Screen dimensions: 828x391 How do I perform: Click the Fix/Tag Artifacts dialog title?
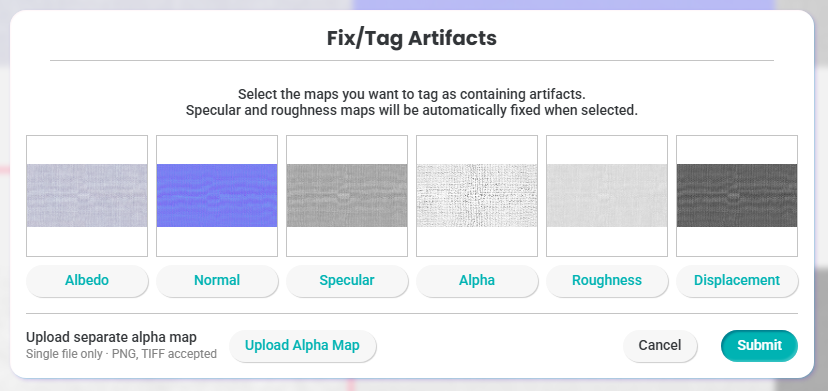pos(412,39)
